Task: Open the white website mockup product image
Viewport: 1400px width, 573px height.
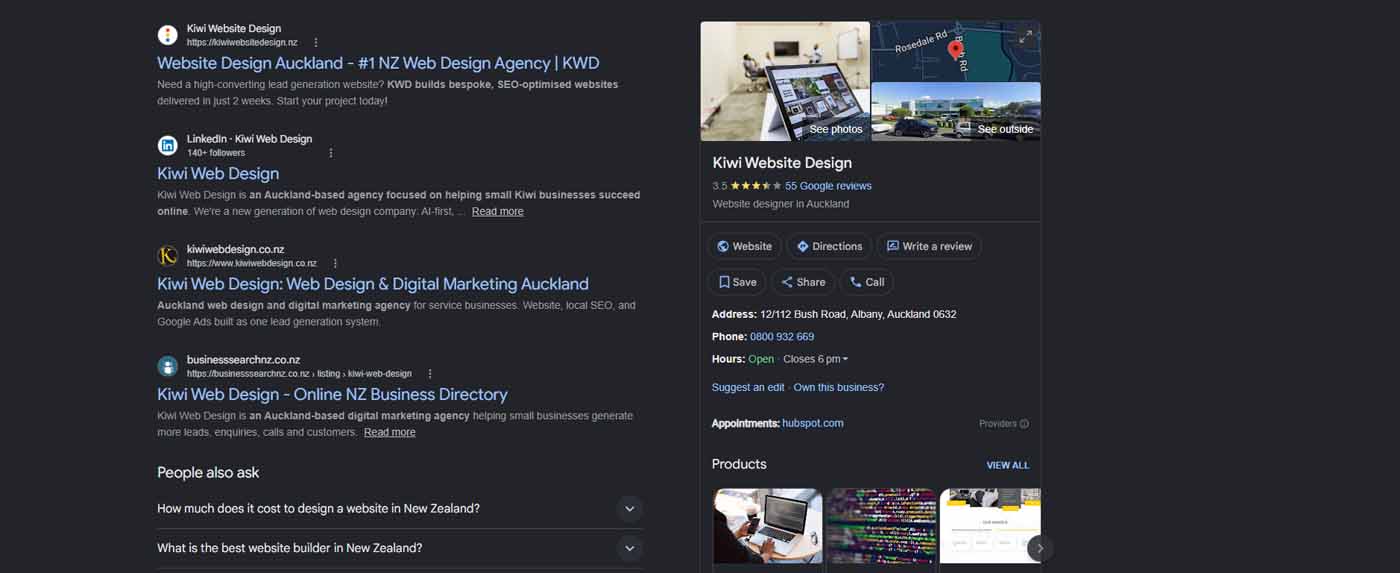Action: click(x=990, y=526)
